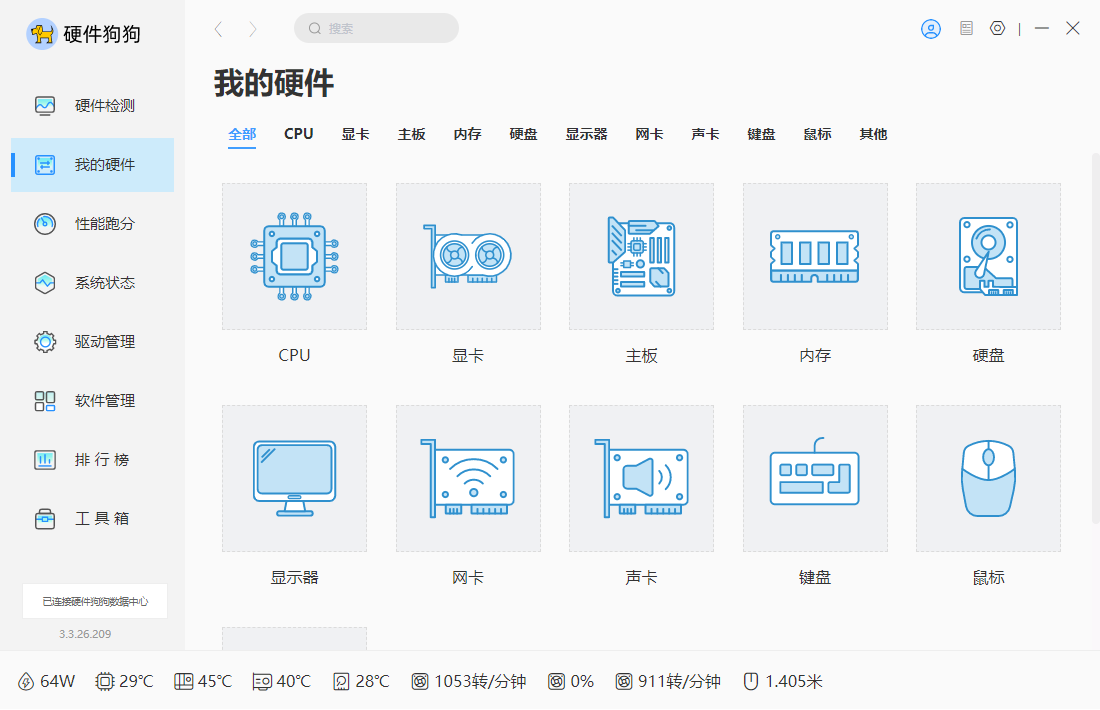Viewport: 1100px width, 710px height.
Task: Open the 工具箱 toolbox
Action: 92,518
